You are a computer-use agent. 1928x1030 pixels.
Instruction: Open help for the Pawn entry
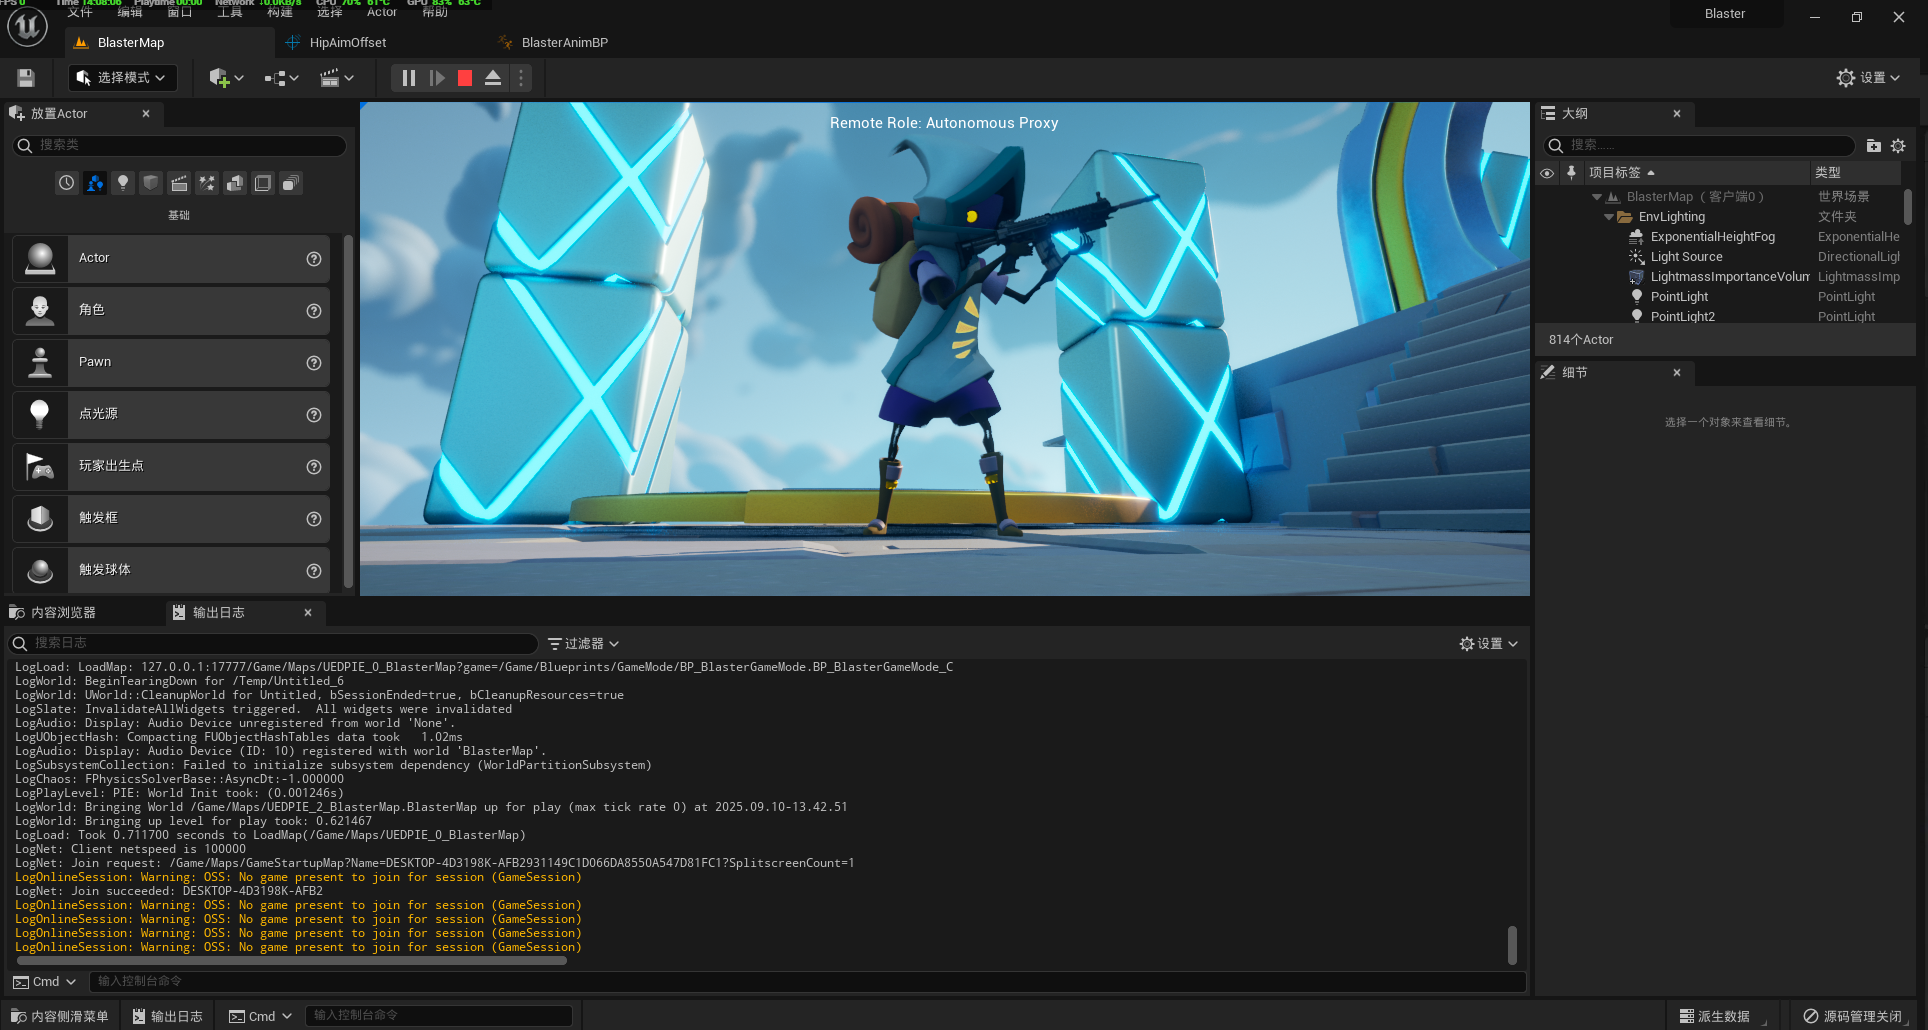click(314, 363)
